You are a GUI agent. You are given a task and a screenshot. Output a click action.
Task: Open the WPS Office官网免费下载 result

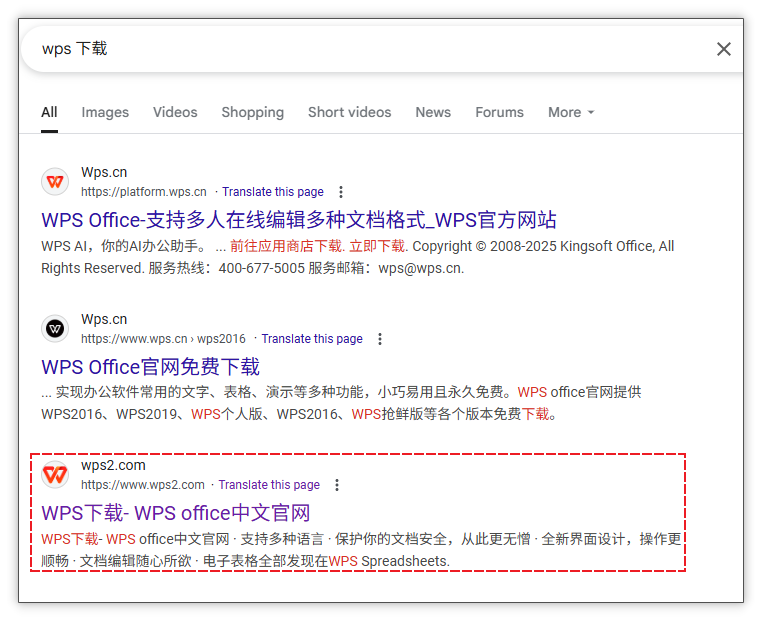click(151, 367)
